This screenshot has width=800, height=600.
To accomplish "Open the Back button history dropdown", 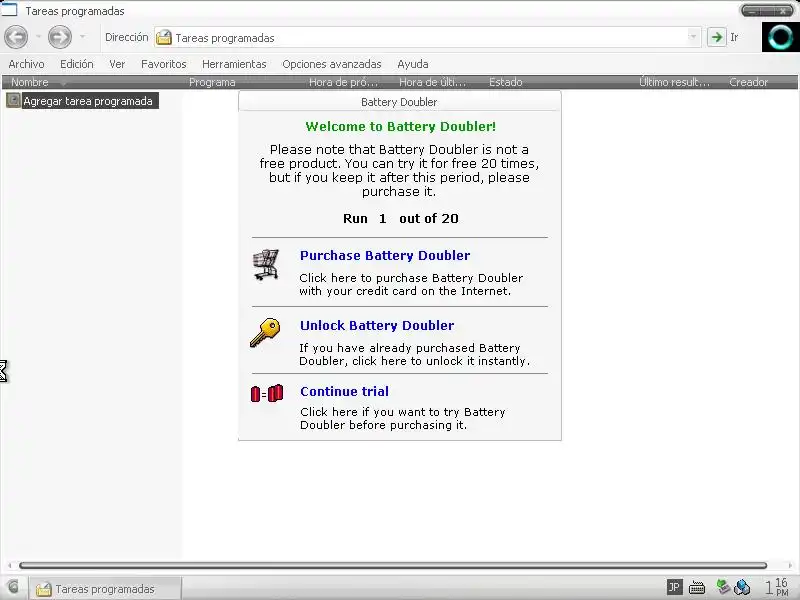I will [x=38, y=37].
